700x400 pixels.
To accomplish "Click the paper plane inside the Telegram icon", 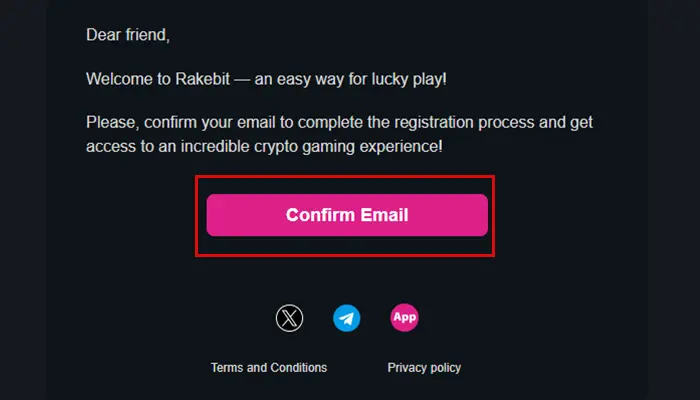I will pos(346,319).
